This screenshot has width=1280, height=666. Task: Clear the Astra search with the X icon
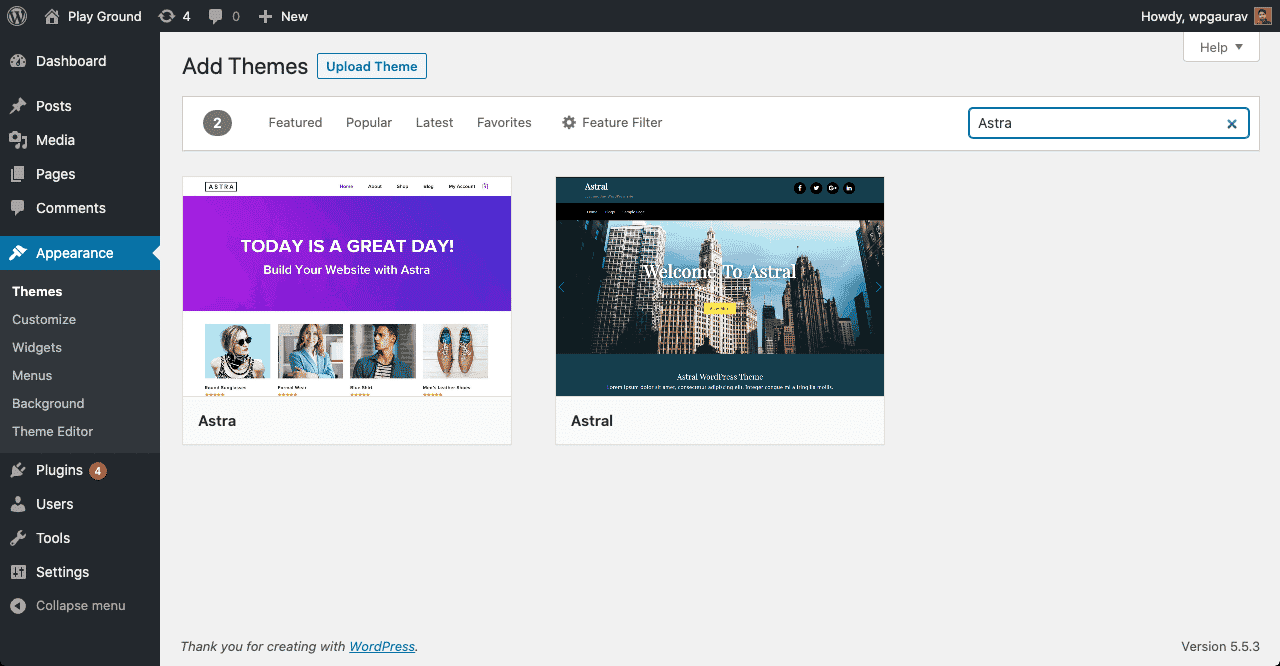1231,123
